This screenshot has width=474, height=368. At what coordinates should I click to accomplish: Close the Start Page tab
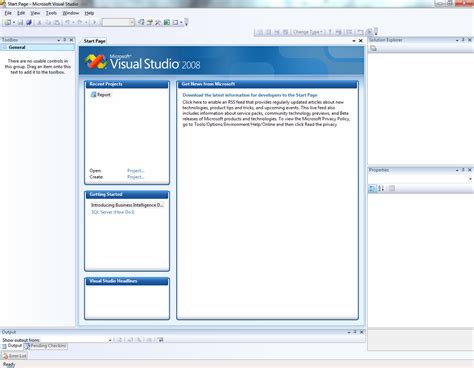pos(360,41)
